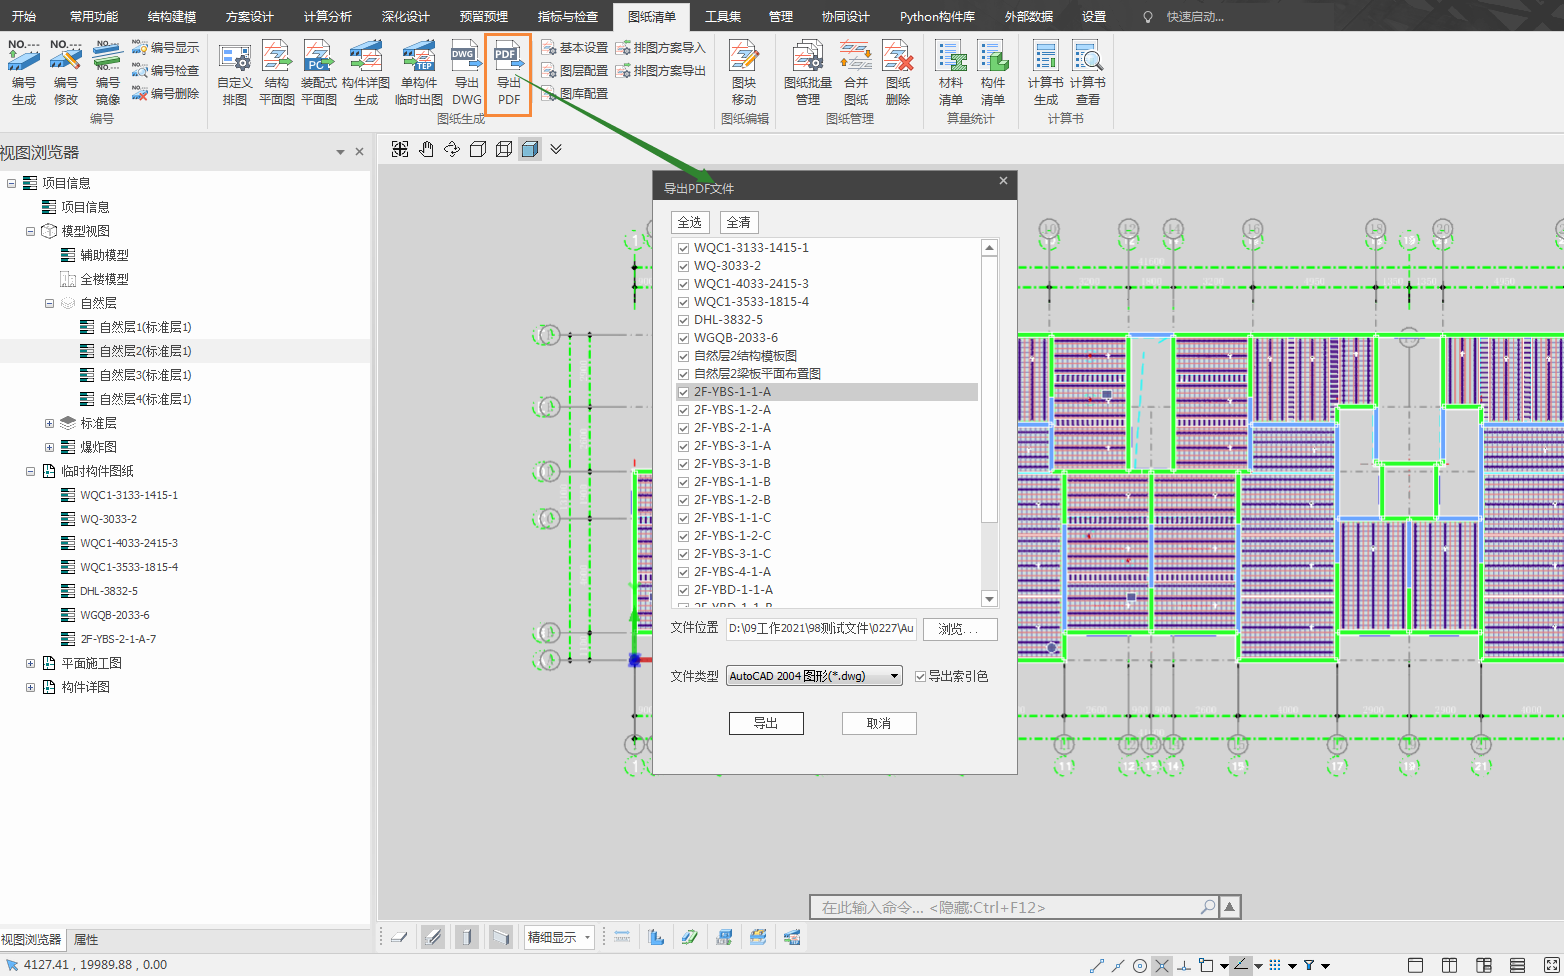Toggle the 导出索引色 checkbox
Image resolution: width=1564 pixels, height=976 pixels.
pos(921,677)
